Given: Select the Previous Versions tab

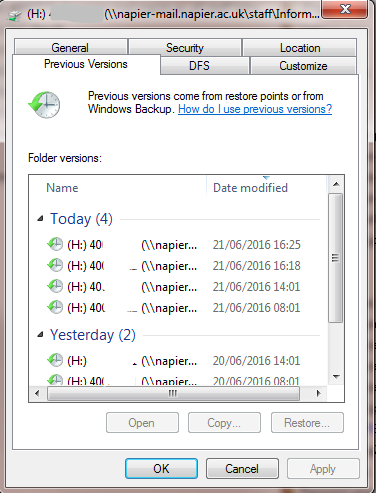Looking at the screenshot, I should click(x=86, y=64).
